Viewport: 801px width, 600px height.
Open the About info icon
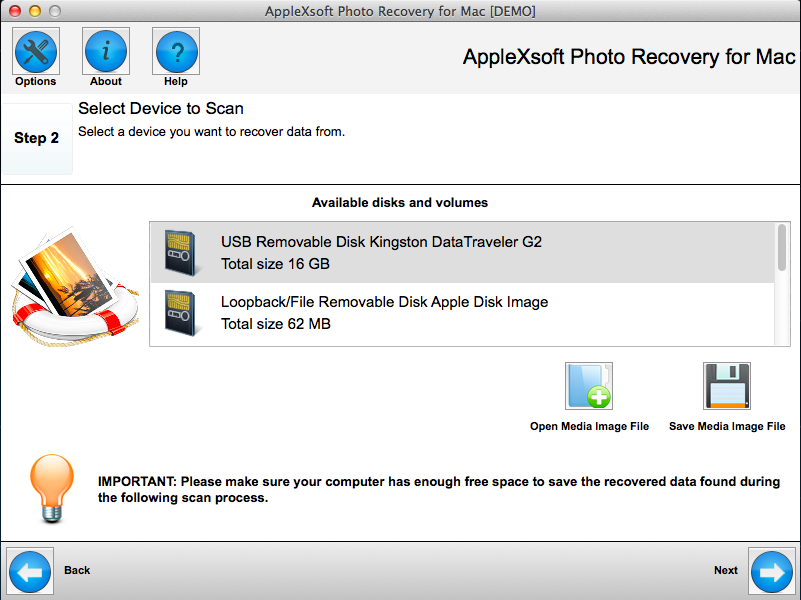pyautogui.click(x=106, y=51)
